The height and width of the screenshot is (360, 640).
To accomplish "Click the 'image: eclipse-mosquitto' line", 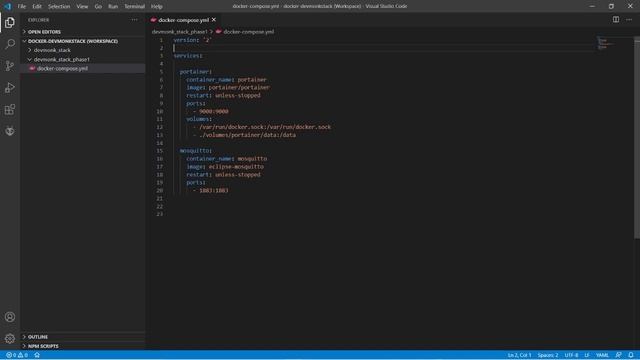I will [225, 167].
